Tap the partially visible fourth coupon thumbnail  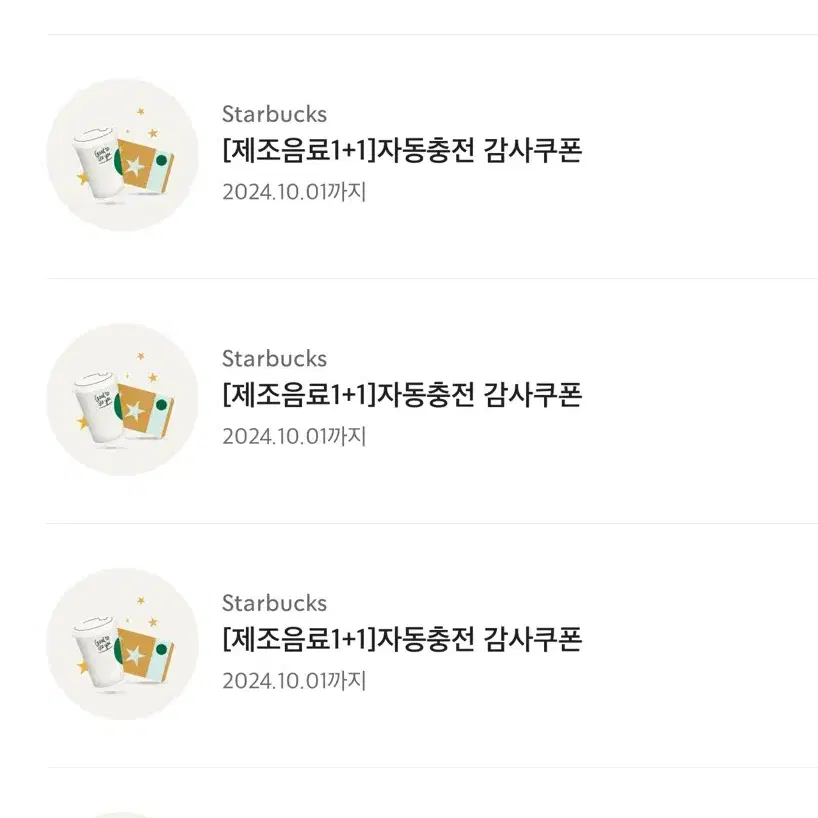123,815
